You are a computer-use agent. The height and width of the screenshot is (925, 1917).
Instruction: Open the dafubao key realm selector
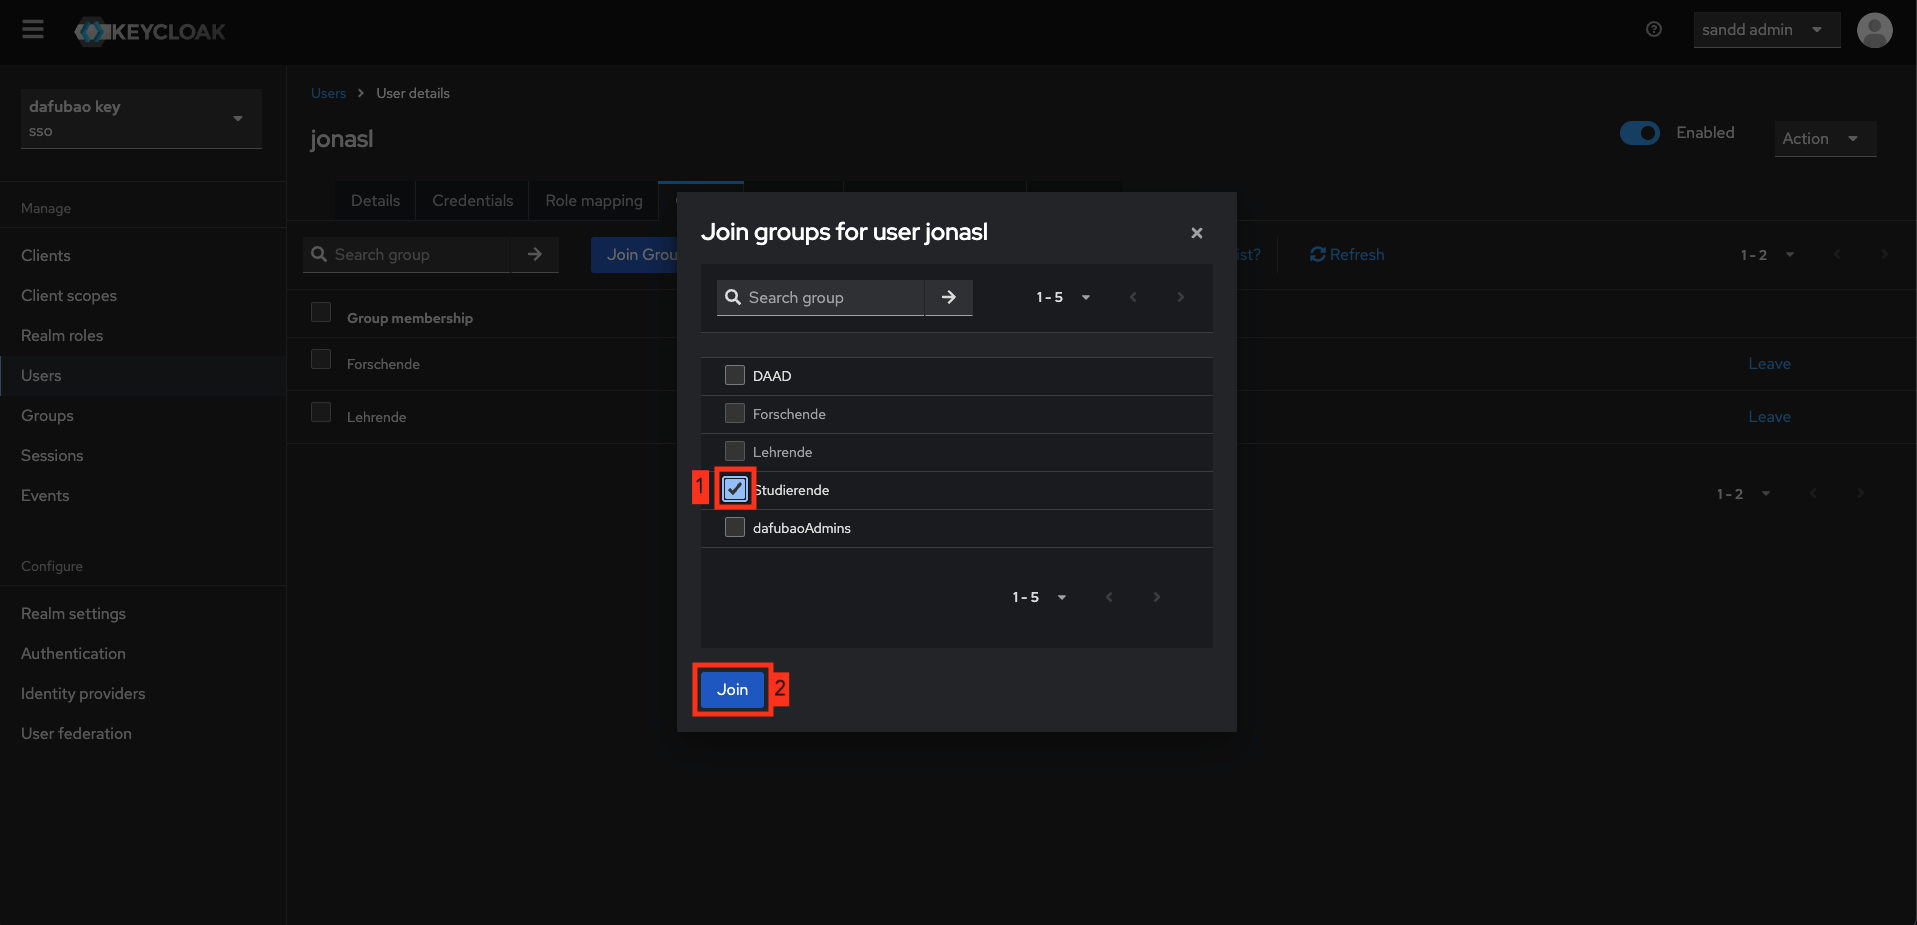(141, 119)
